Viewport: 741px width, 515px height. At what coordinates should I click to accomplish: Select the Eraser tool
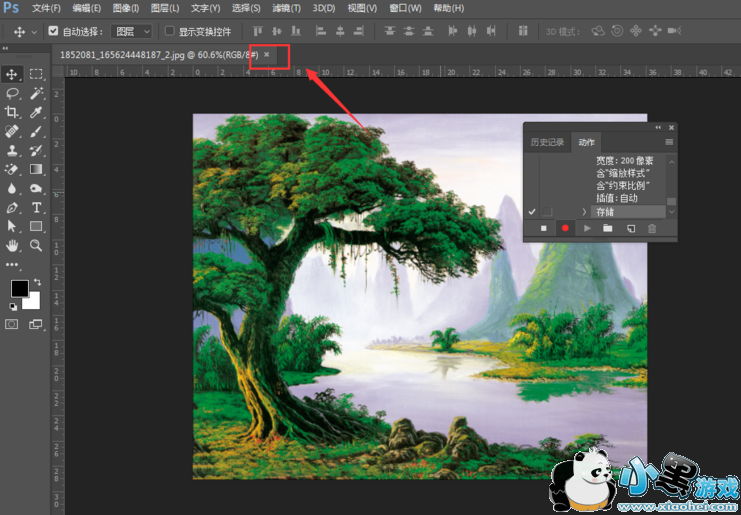[x=12, y=169]
